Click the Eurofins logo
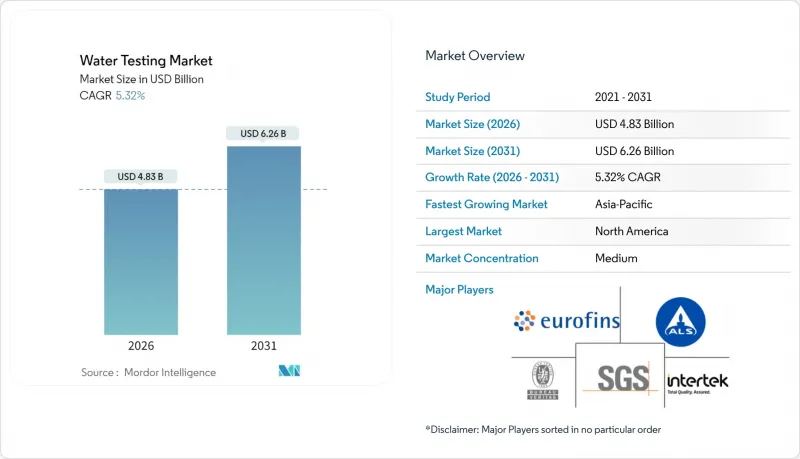Image resolution: width=800 pixels, height=459 pixels. point(566,321)
